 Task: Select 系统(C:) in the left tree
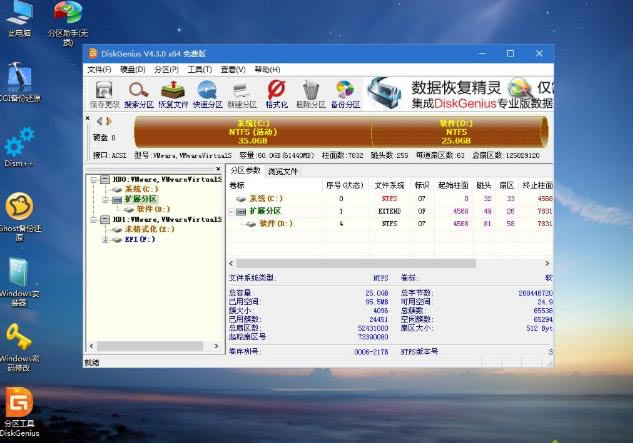pyautogui.click(x=141, y=189)
